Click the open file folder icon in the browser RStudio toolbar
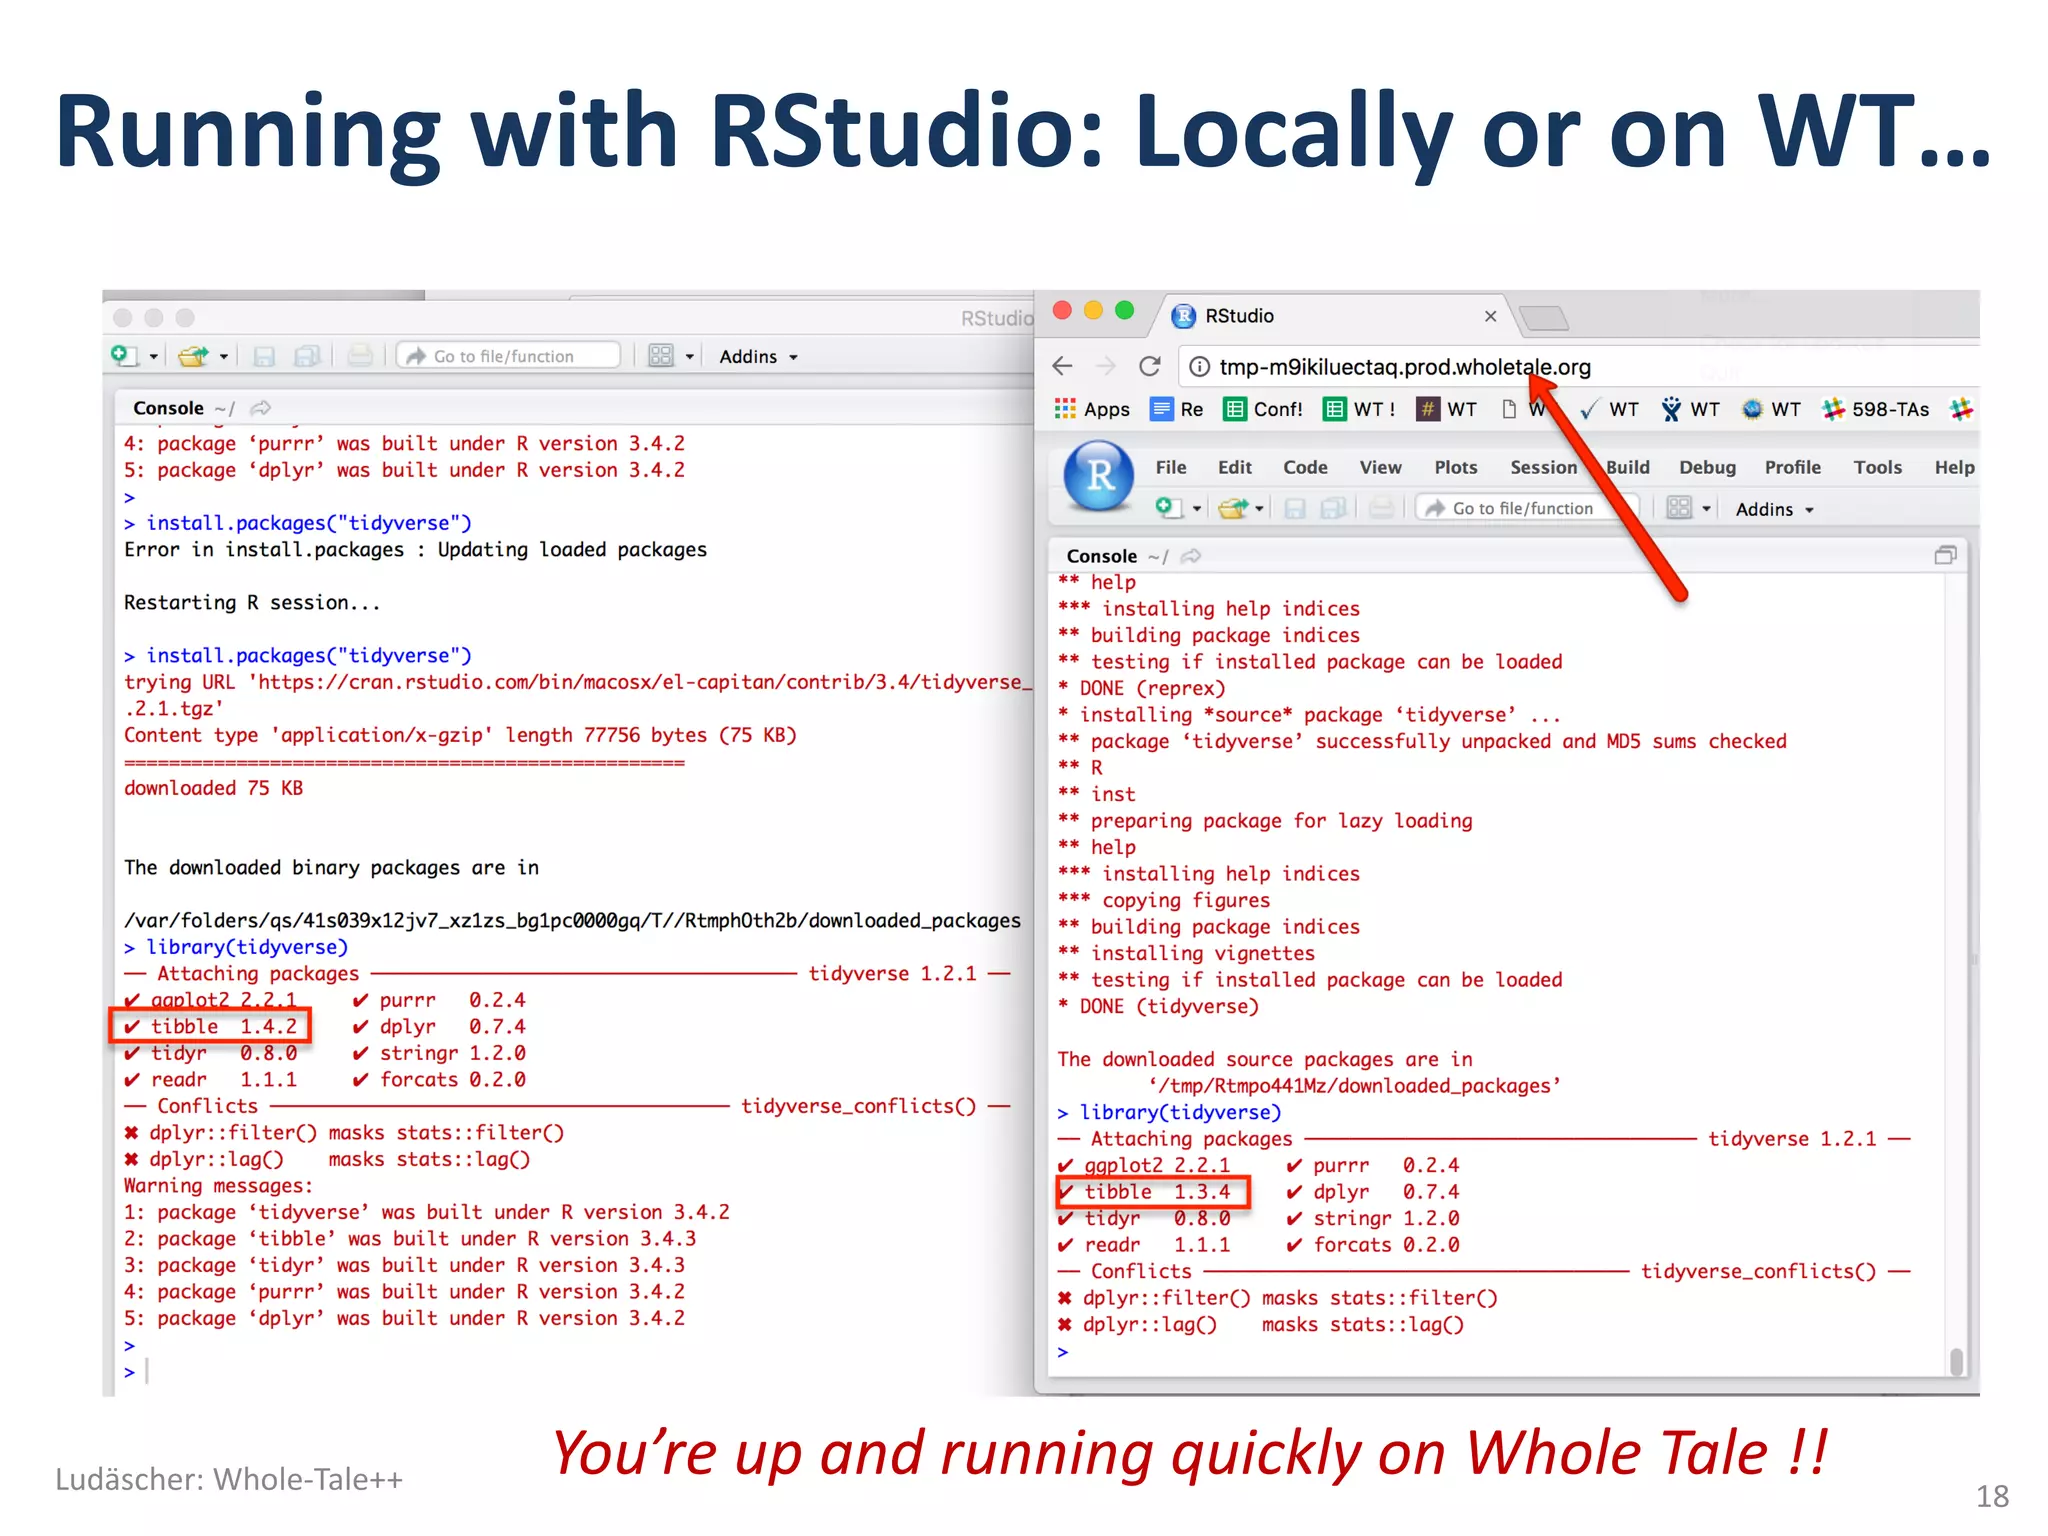Viewport: 2048px width, 1536px height. (1233, 508)
